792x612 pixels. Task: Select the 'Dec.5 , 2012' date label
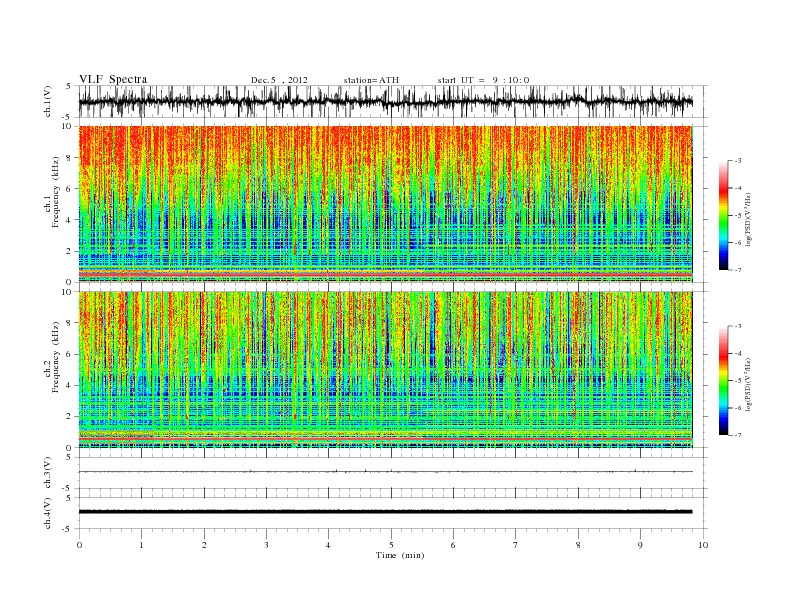[279, 80]
